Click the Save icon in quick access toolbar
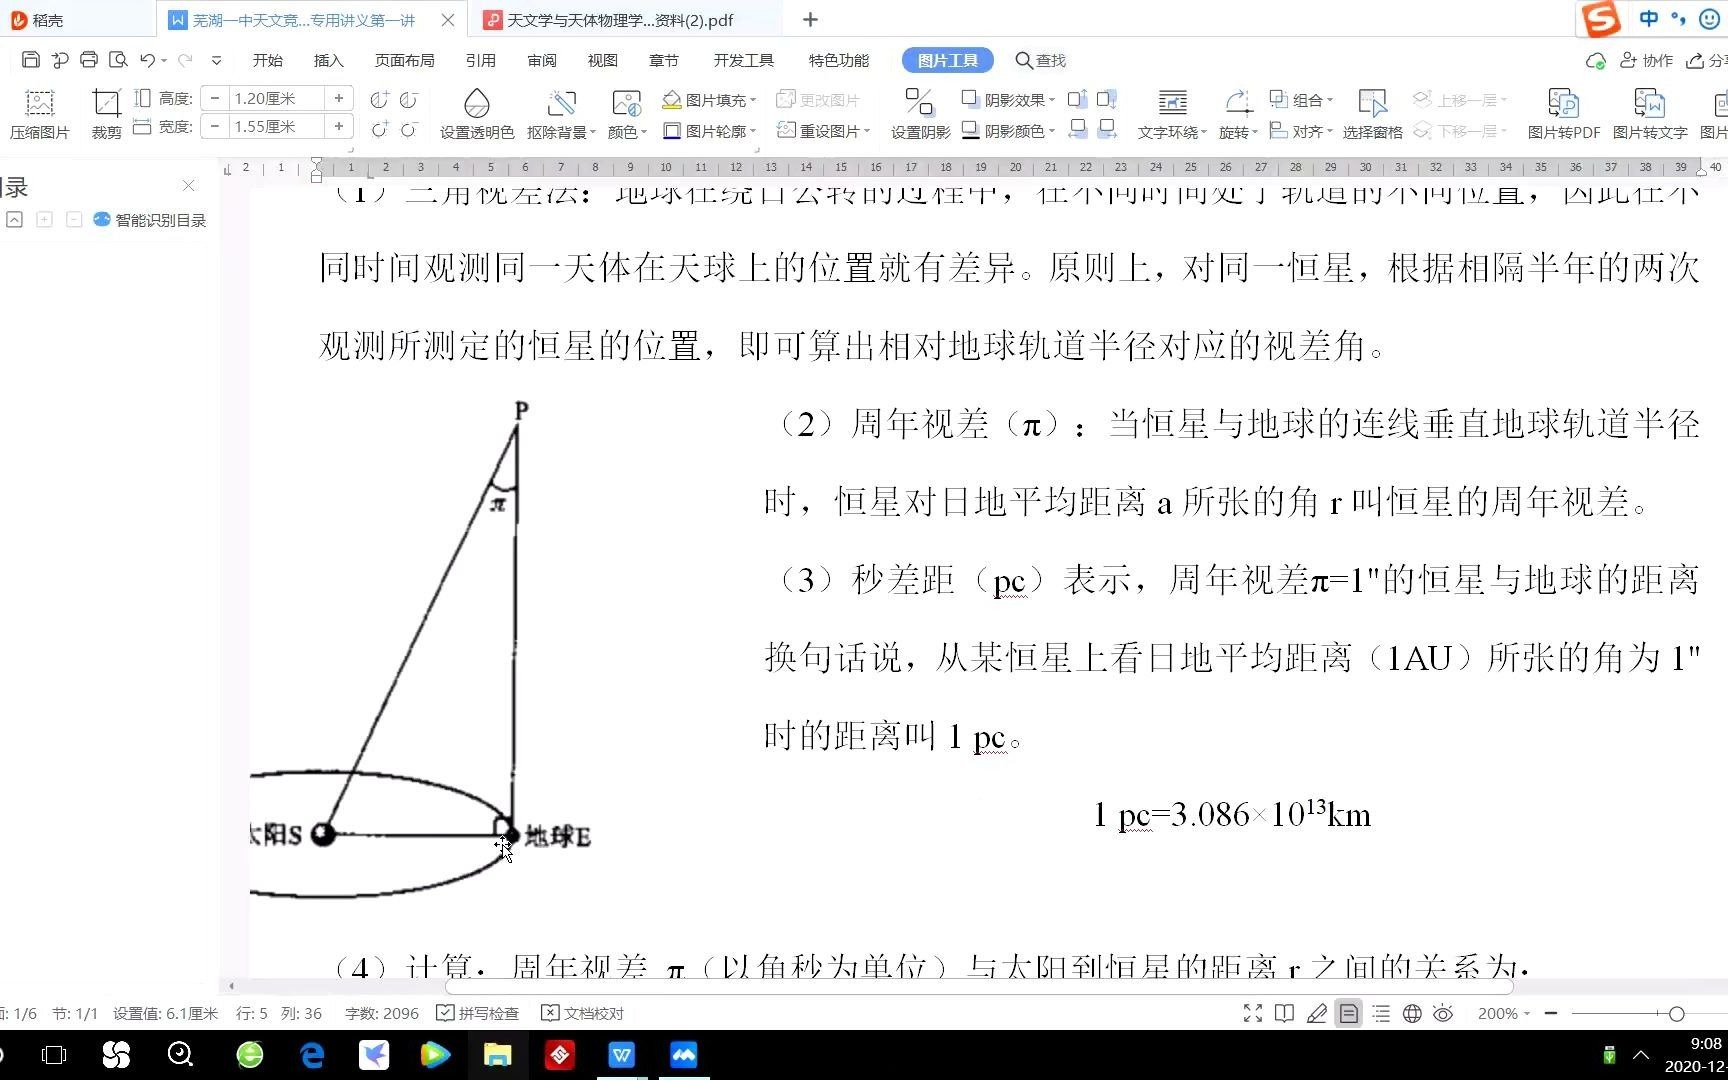Screen dimensions: 1728x1080 click(30, 60)
